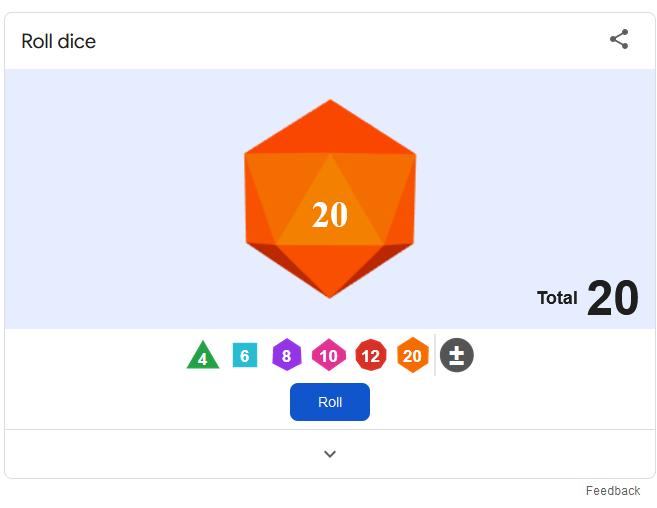Click the top facet of the large orange die
The height and width of the screenshot is (508, 657).
pos(330,130)
